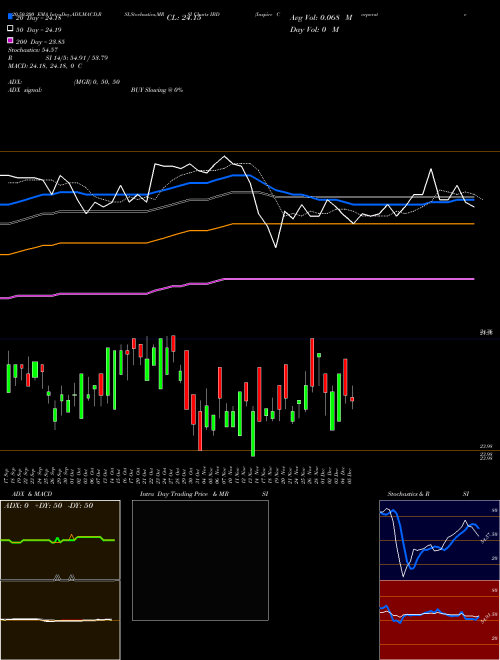The image size is (500, 660).
Task: Click the 'ADX signal:' label
Action: click(x=25, y=90)
